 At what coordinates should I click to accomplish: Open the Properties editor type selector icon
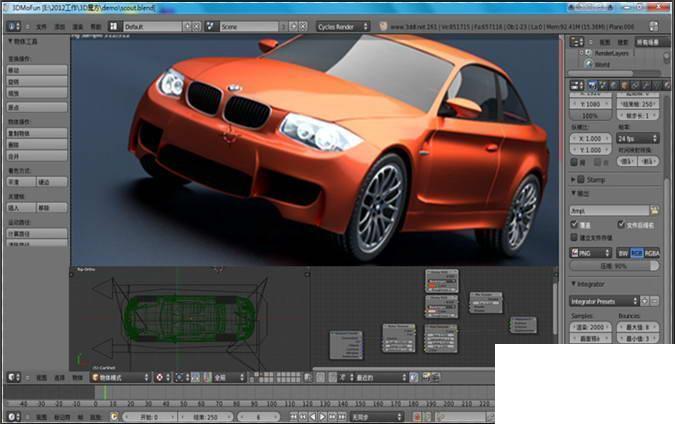tap(577, 86)
